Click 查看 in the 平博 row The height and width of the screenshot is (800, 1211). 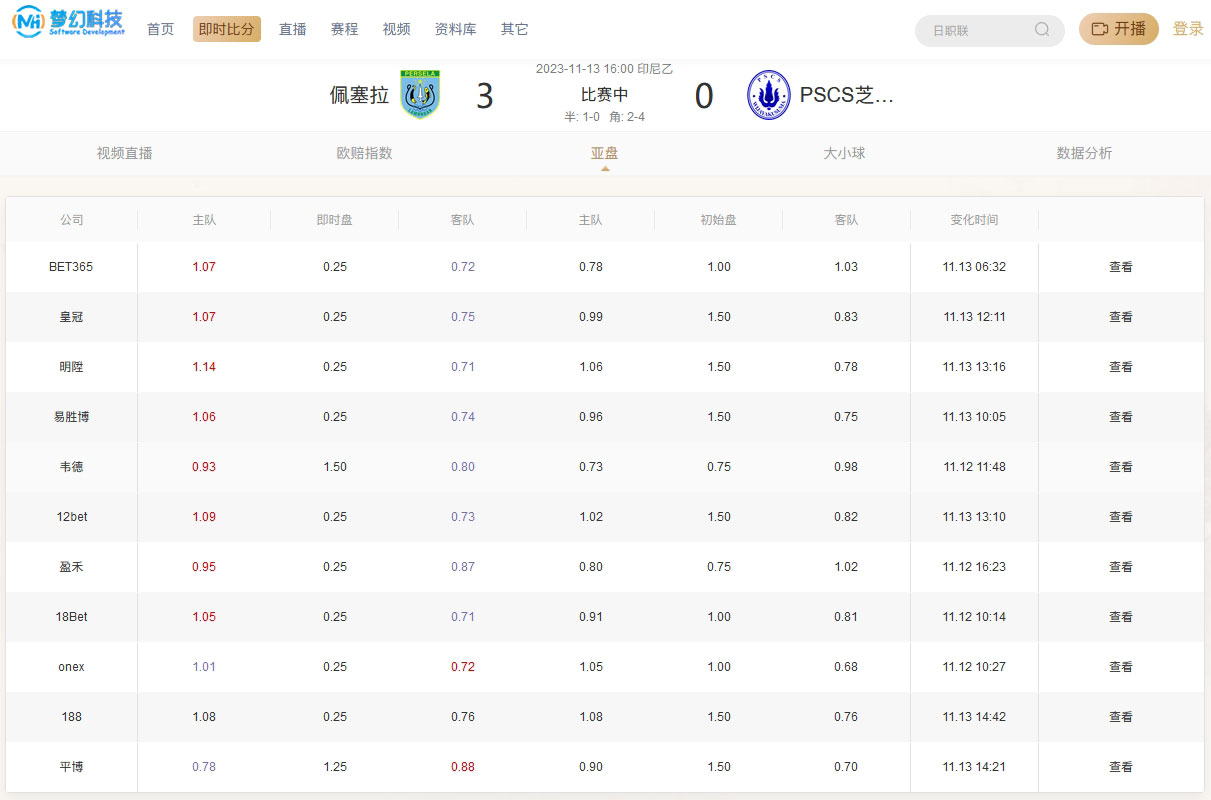[1121, 767]
